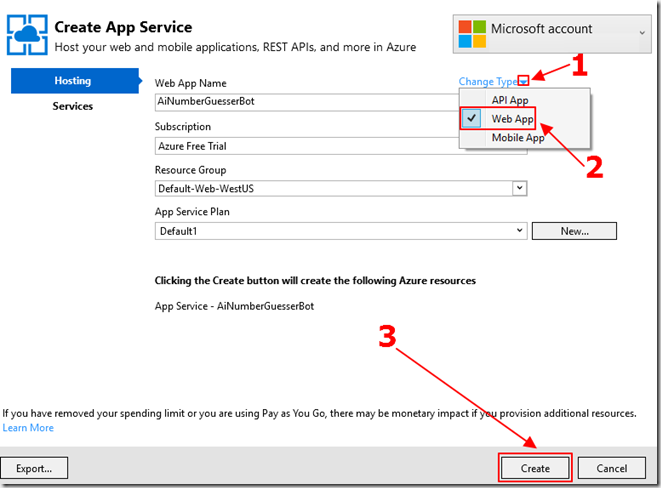The image size is (661, 488).
Task: Expand the Resource Group dropdown arrow
Action: (519, 188)
